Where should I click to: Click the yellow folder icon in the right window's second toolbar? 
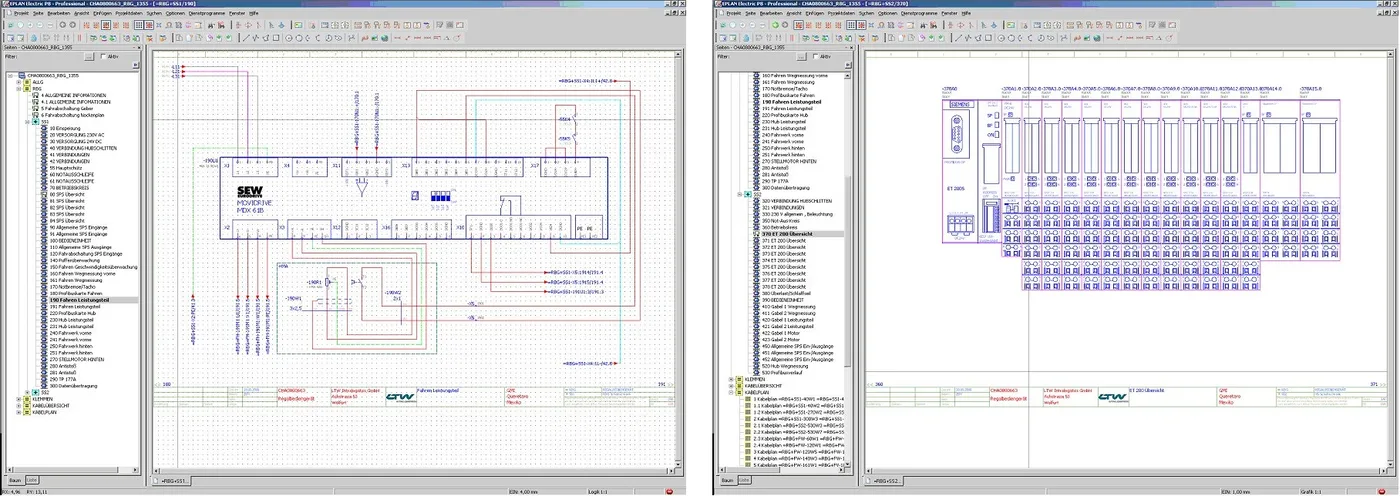tap(875, 38)
